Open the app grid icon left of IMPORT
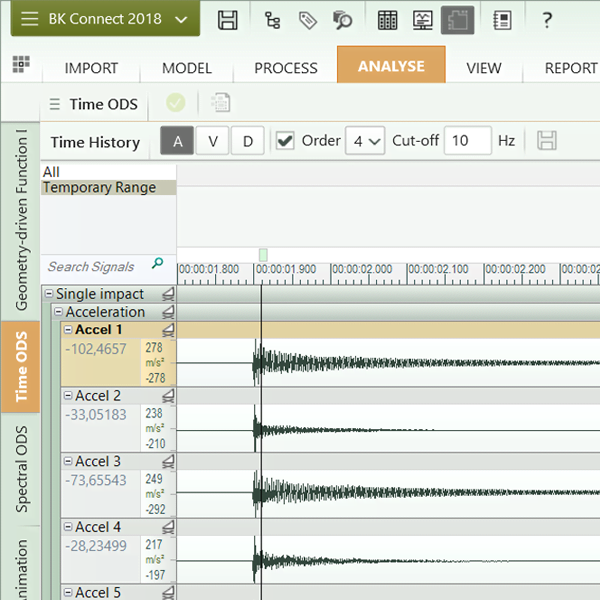Image resolution: width=600 pixels, height=600 pixels. (x=20, y=65)
